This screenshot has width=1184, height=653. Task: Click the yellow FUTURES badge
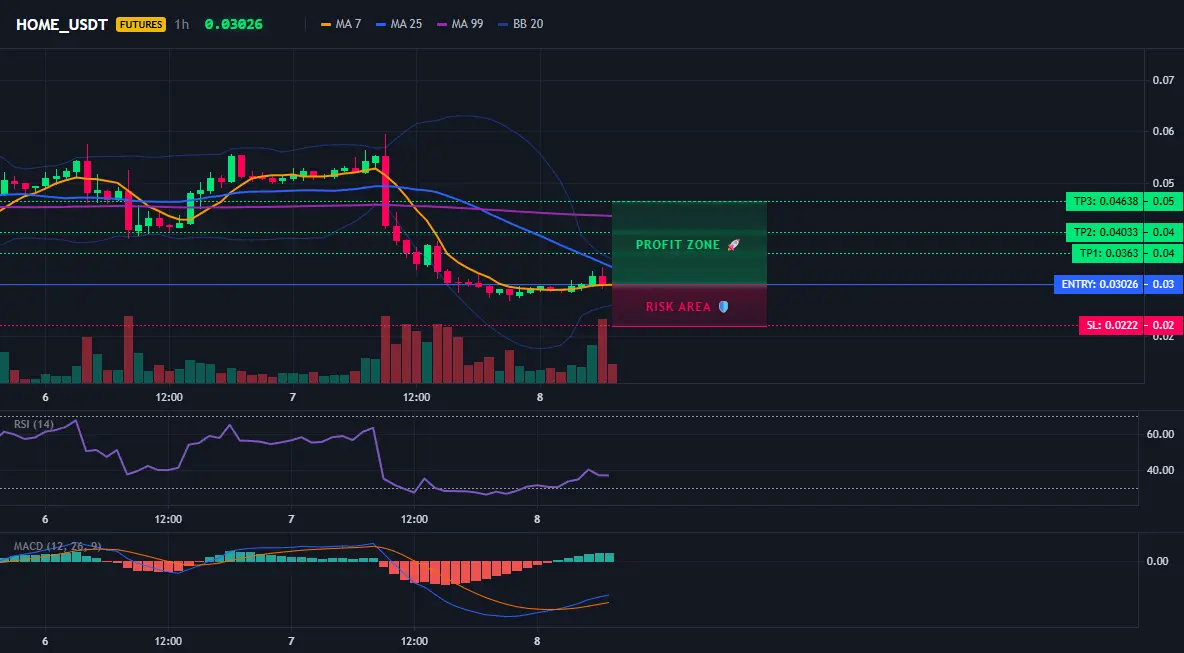point(140,24)
